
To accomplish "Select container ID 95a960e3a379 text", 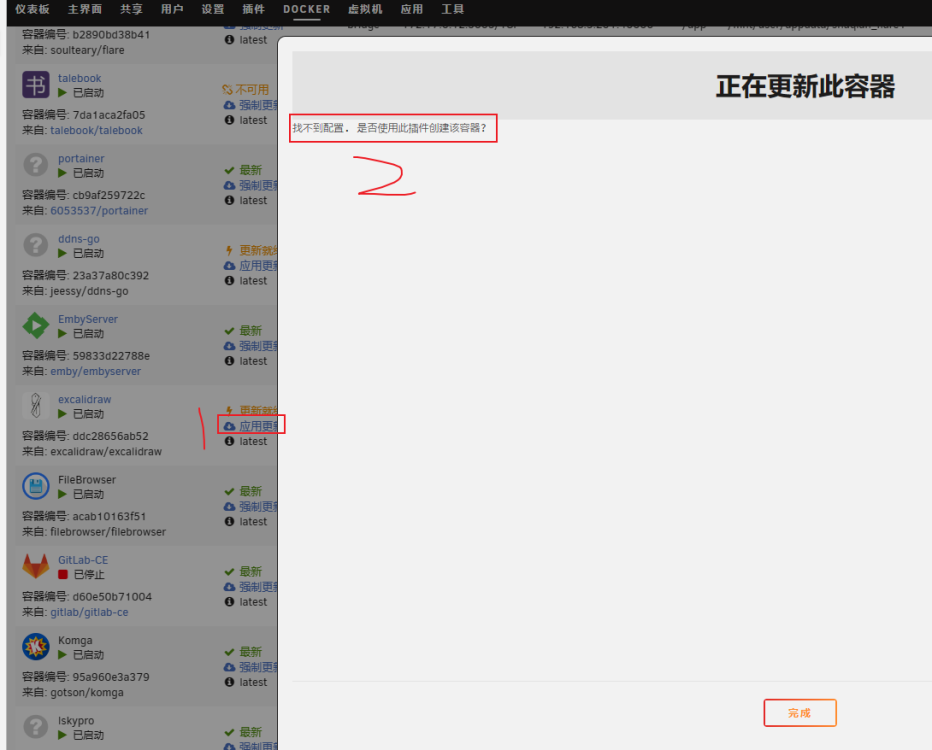I will coord(111,676).
